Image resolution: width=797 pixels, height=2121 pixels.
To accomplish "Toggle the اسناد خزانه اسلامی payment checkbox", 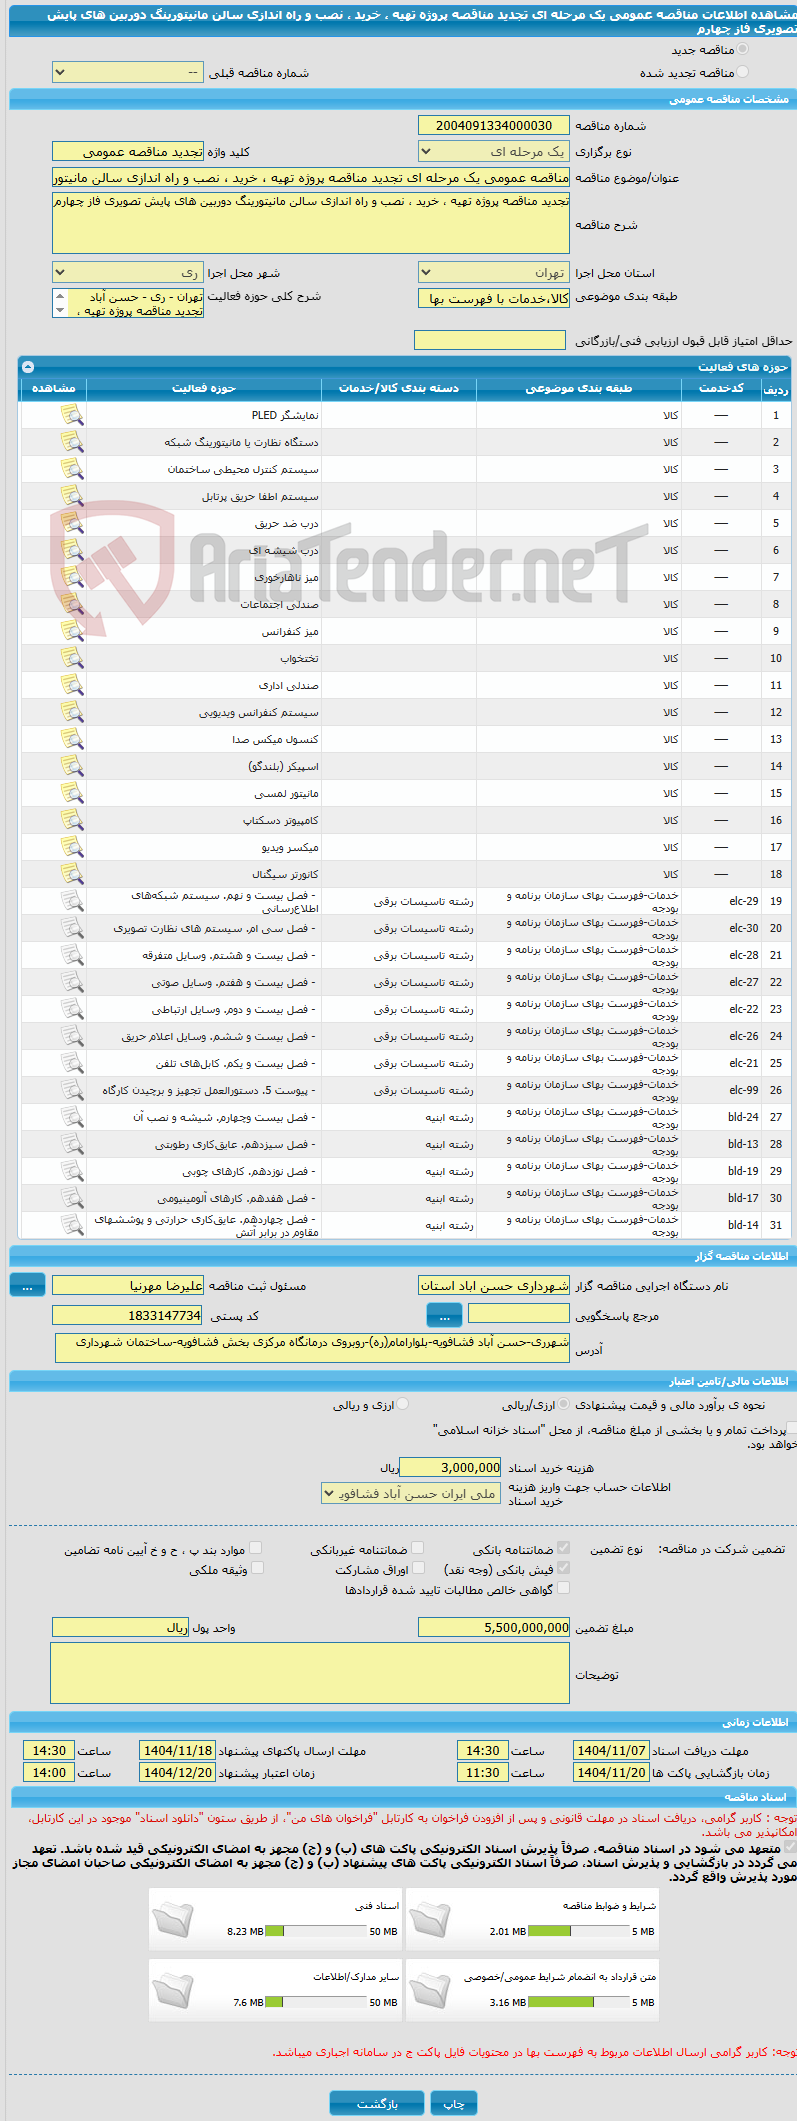I will (x=791, y=1429).
